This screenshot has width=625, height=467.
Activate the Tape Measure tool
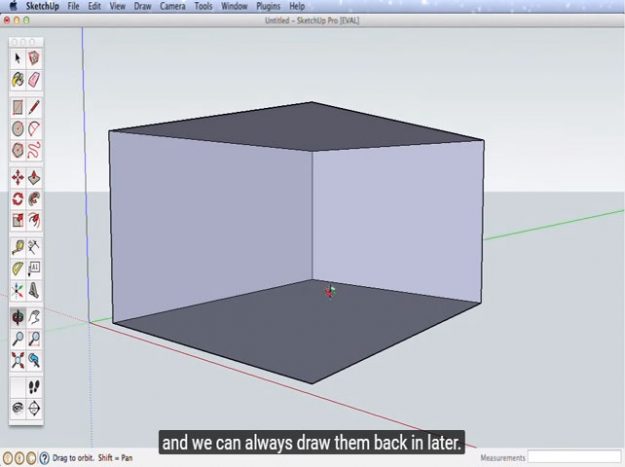click(18, 246)
